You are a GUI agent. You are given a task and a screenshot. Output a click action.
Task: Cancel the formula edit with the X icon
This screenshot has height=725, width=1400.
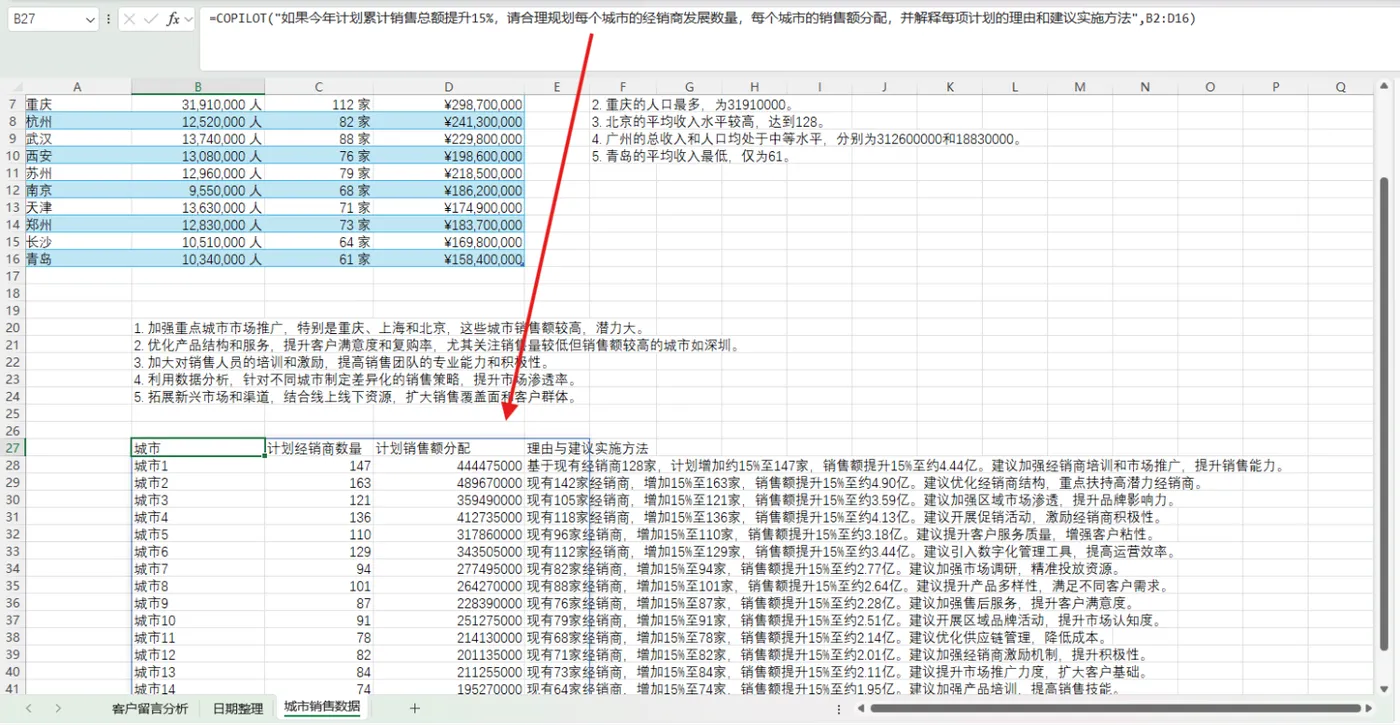129,19
